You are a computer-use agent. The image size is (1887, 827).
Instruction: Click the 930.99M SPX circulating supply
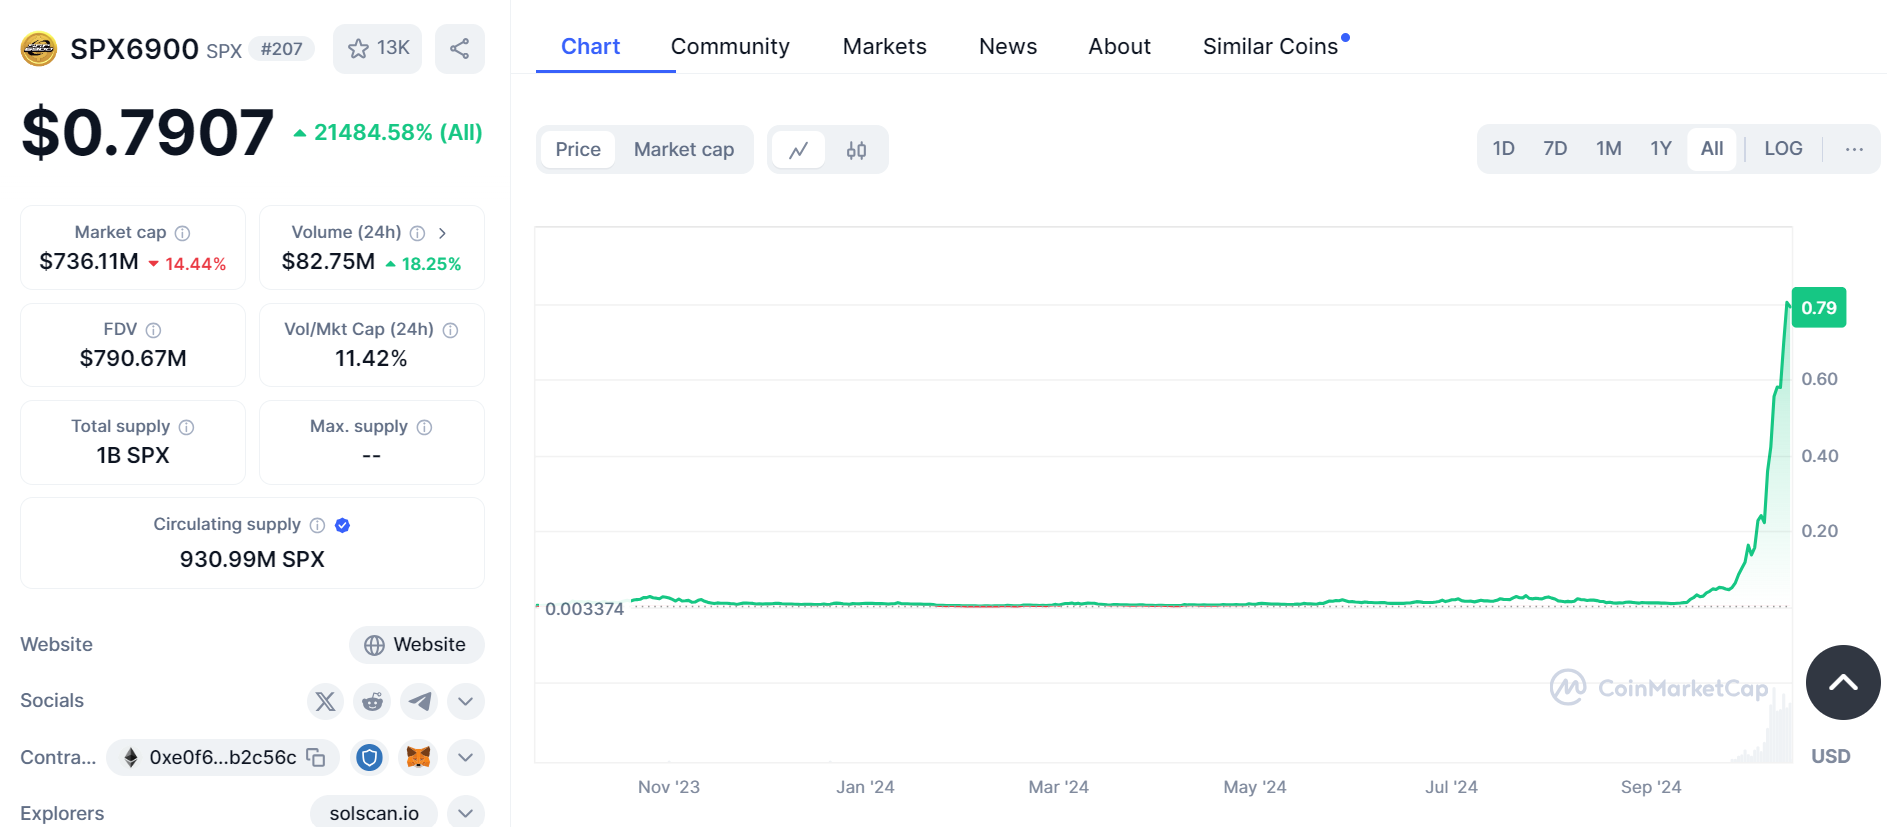252,560
